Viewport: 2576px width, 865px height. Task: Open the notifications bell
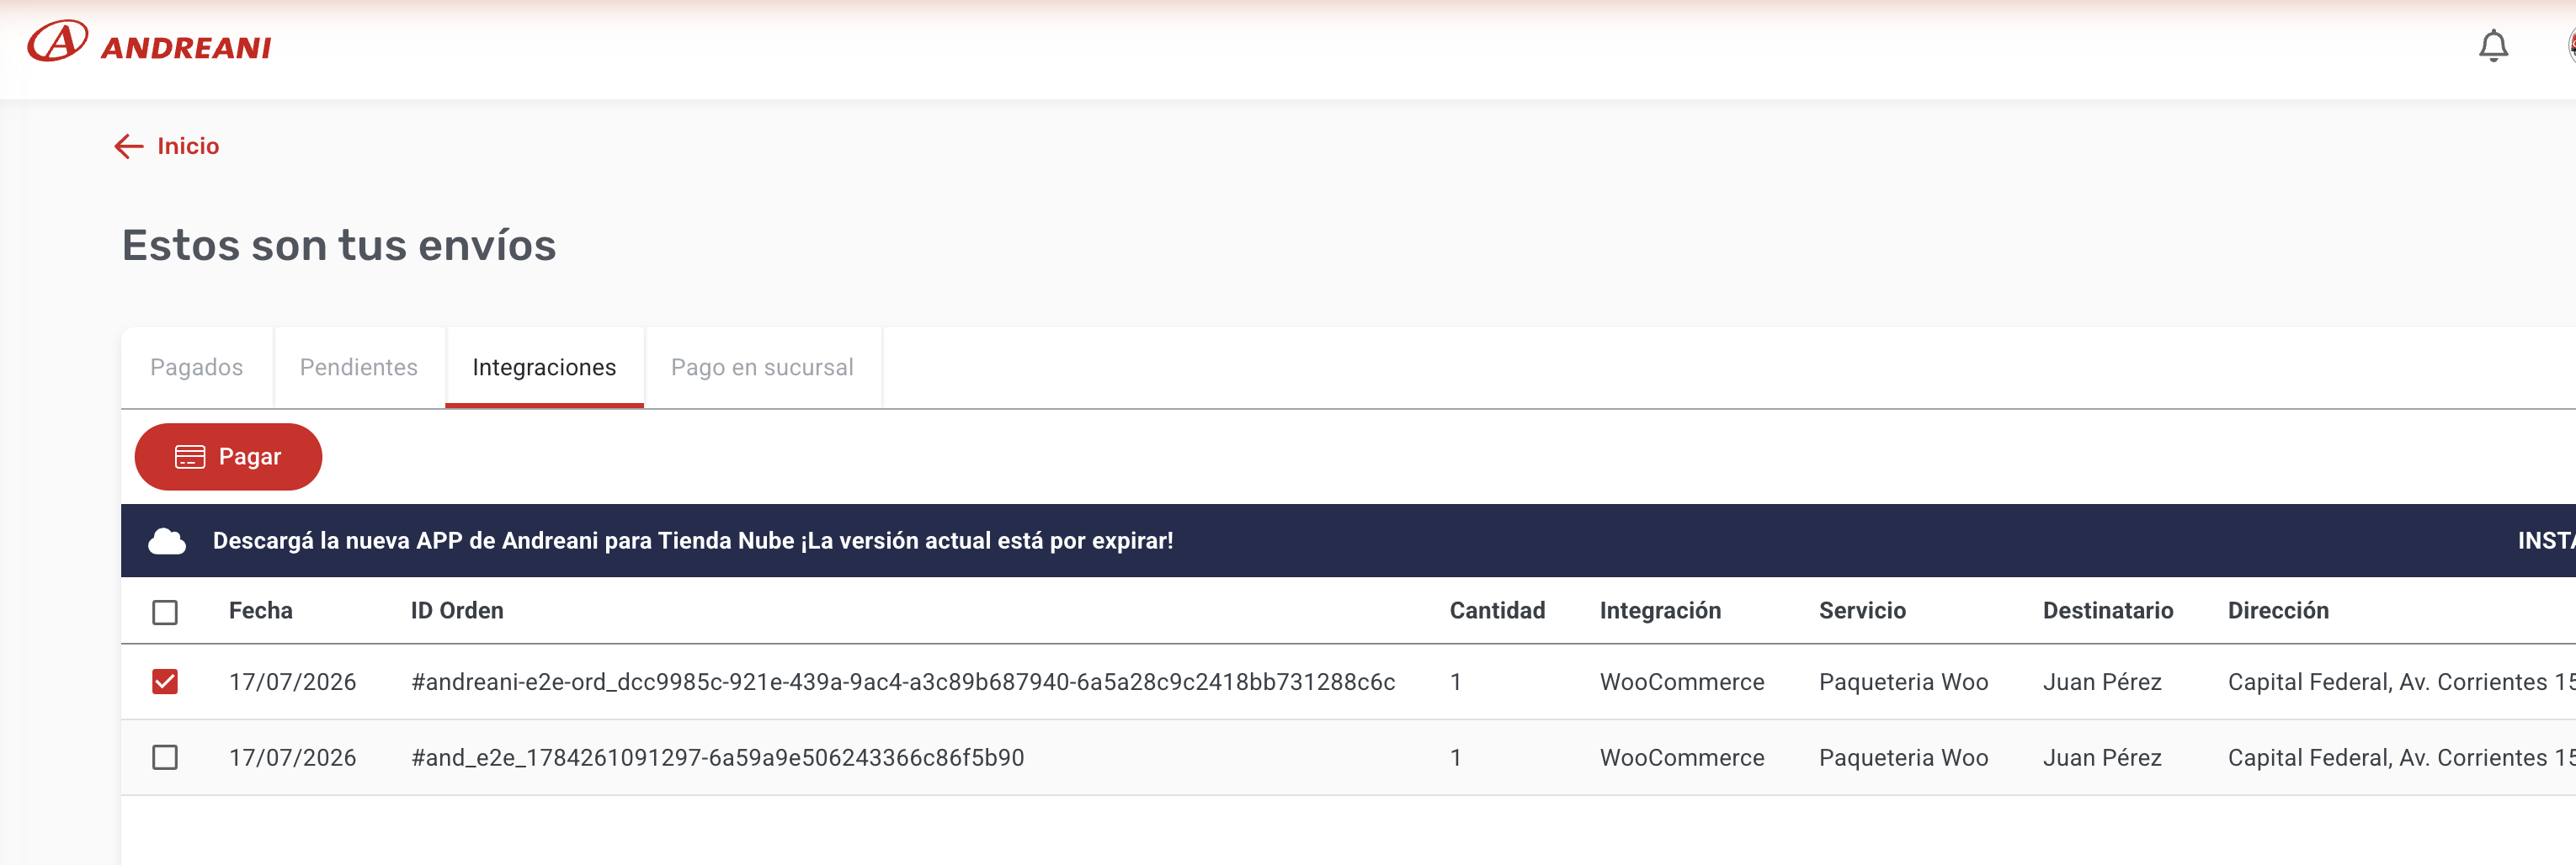point(2493,46)
